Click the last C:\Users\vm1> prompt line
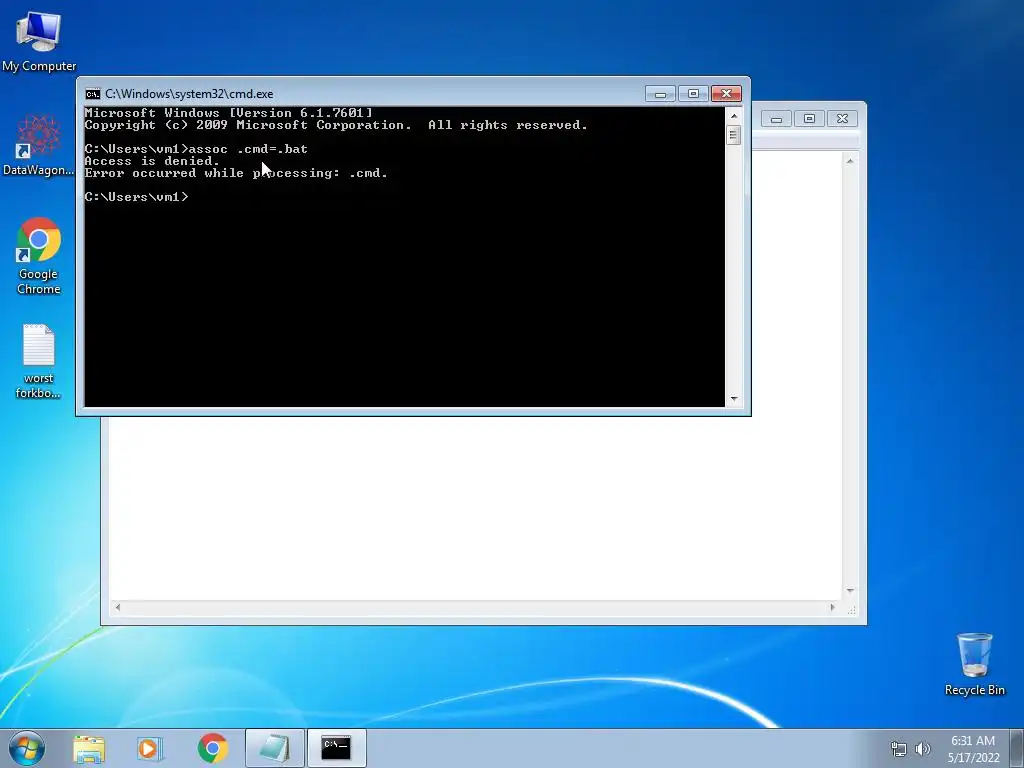This screenshot has width=1024, height=768. tap(136, 197)
